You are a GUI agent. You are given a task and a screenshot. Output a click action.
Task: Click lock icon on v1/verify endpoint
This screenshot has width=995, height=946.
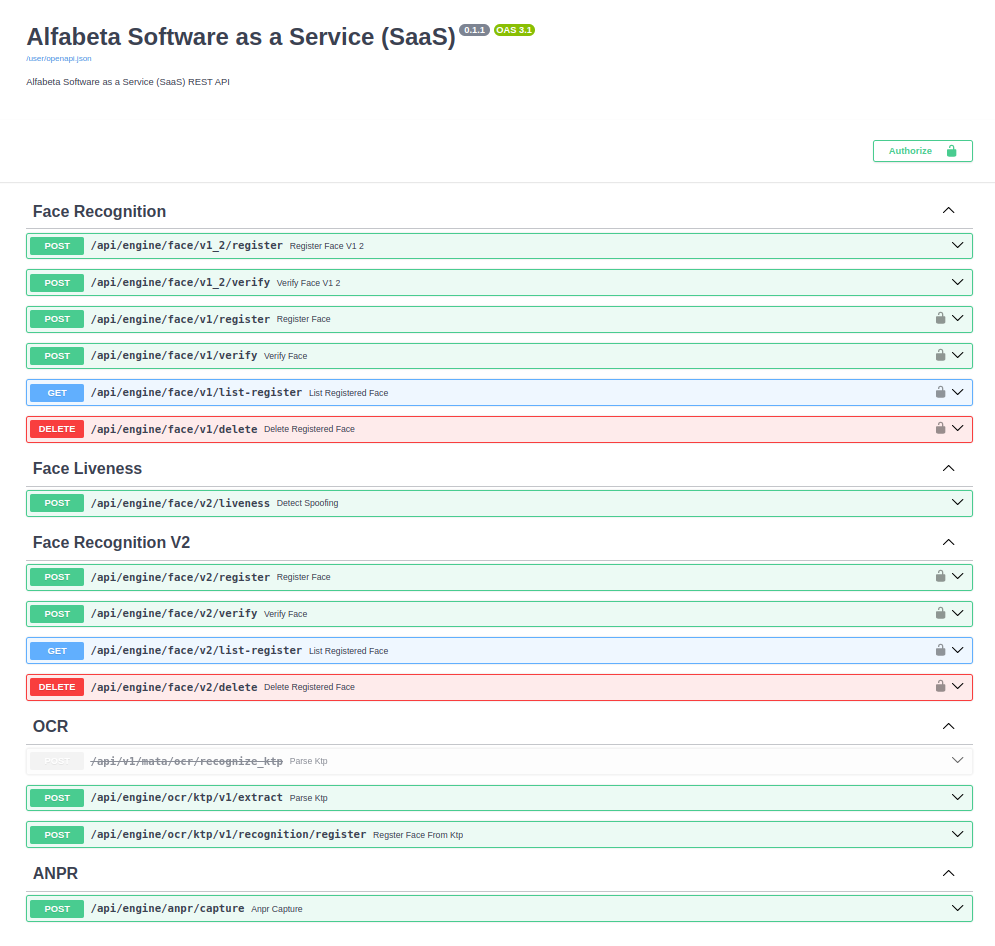[940, 355]
